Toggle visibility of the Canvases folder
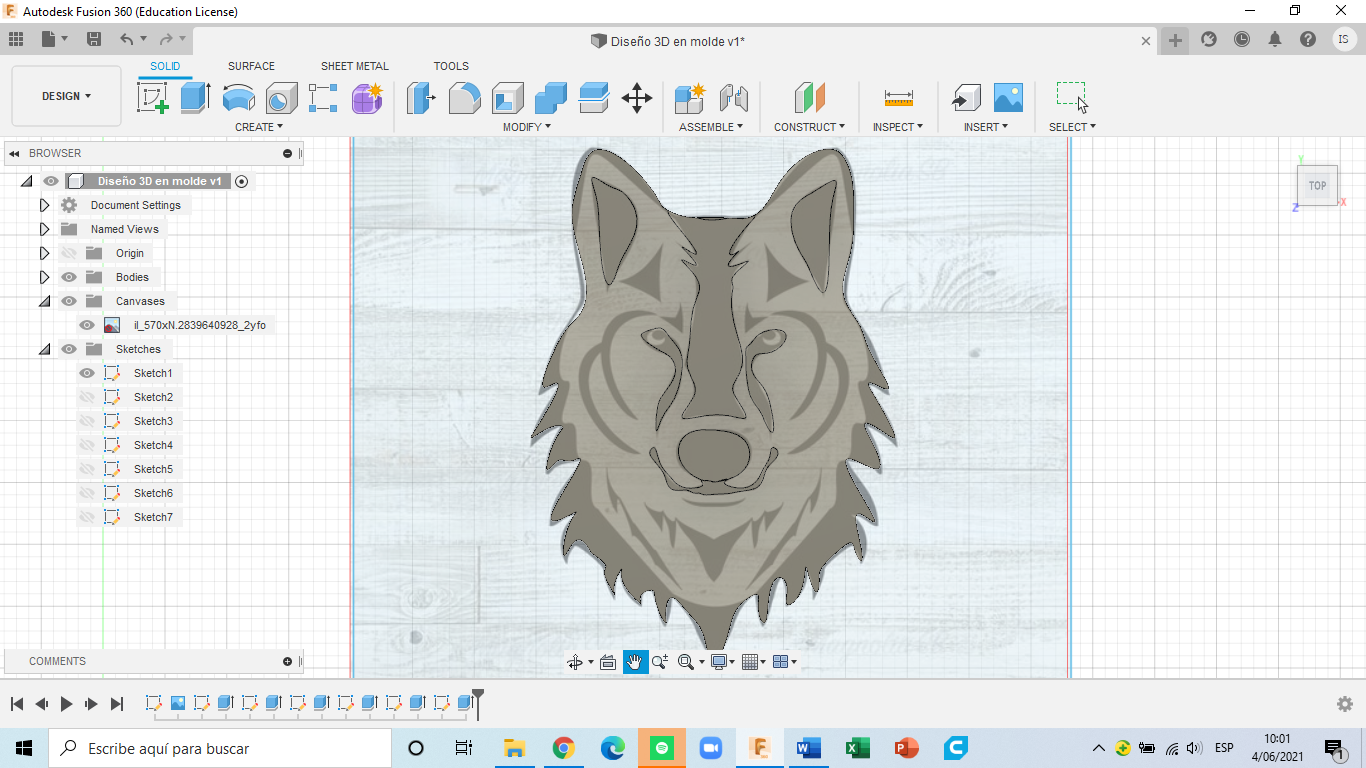This screenshot has width=1366, height=768. (x=69, y=300)
